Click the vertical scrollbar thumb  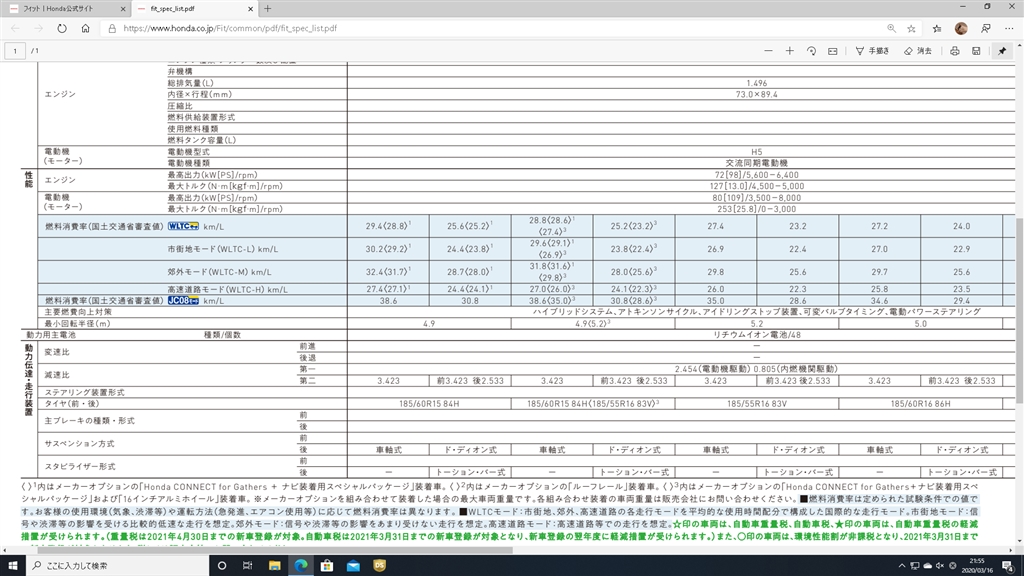[1019, 310]
